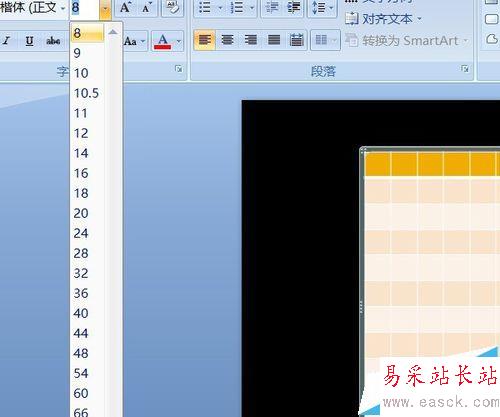
Task: Increase list indent level
Action: [x=293, y=7]
